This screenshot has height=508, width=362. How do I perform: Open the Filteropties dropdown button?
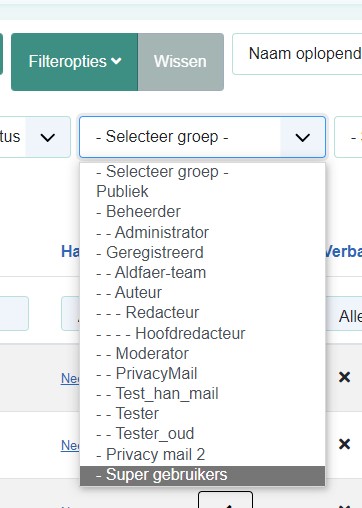pos(74,62)
